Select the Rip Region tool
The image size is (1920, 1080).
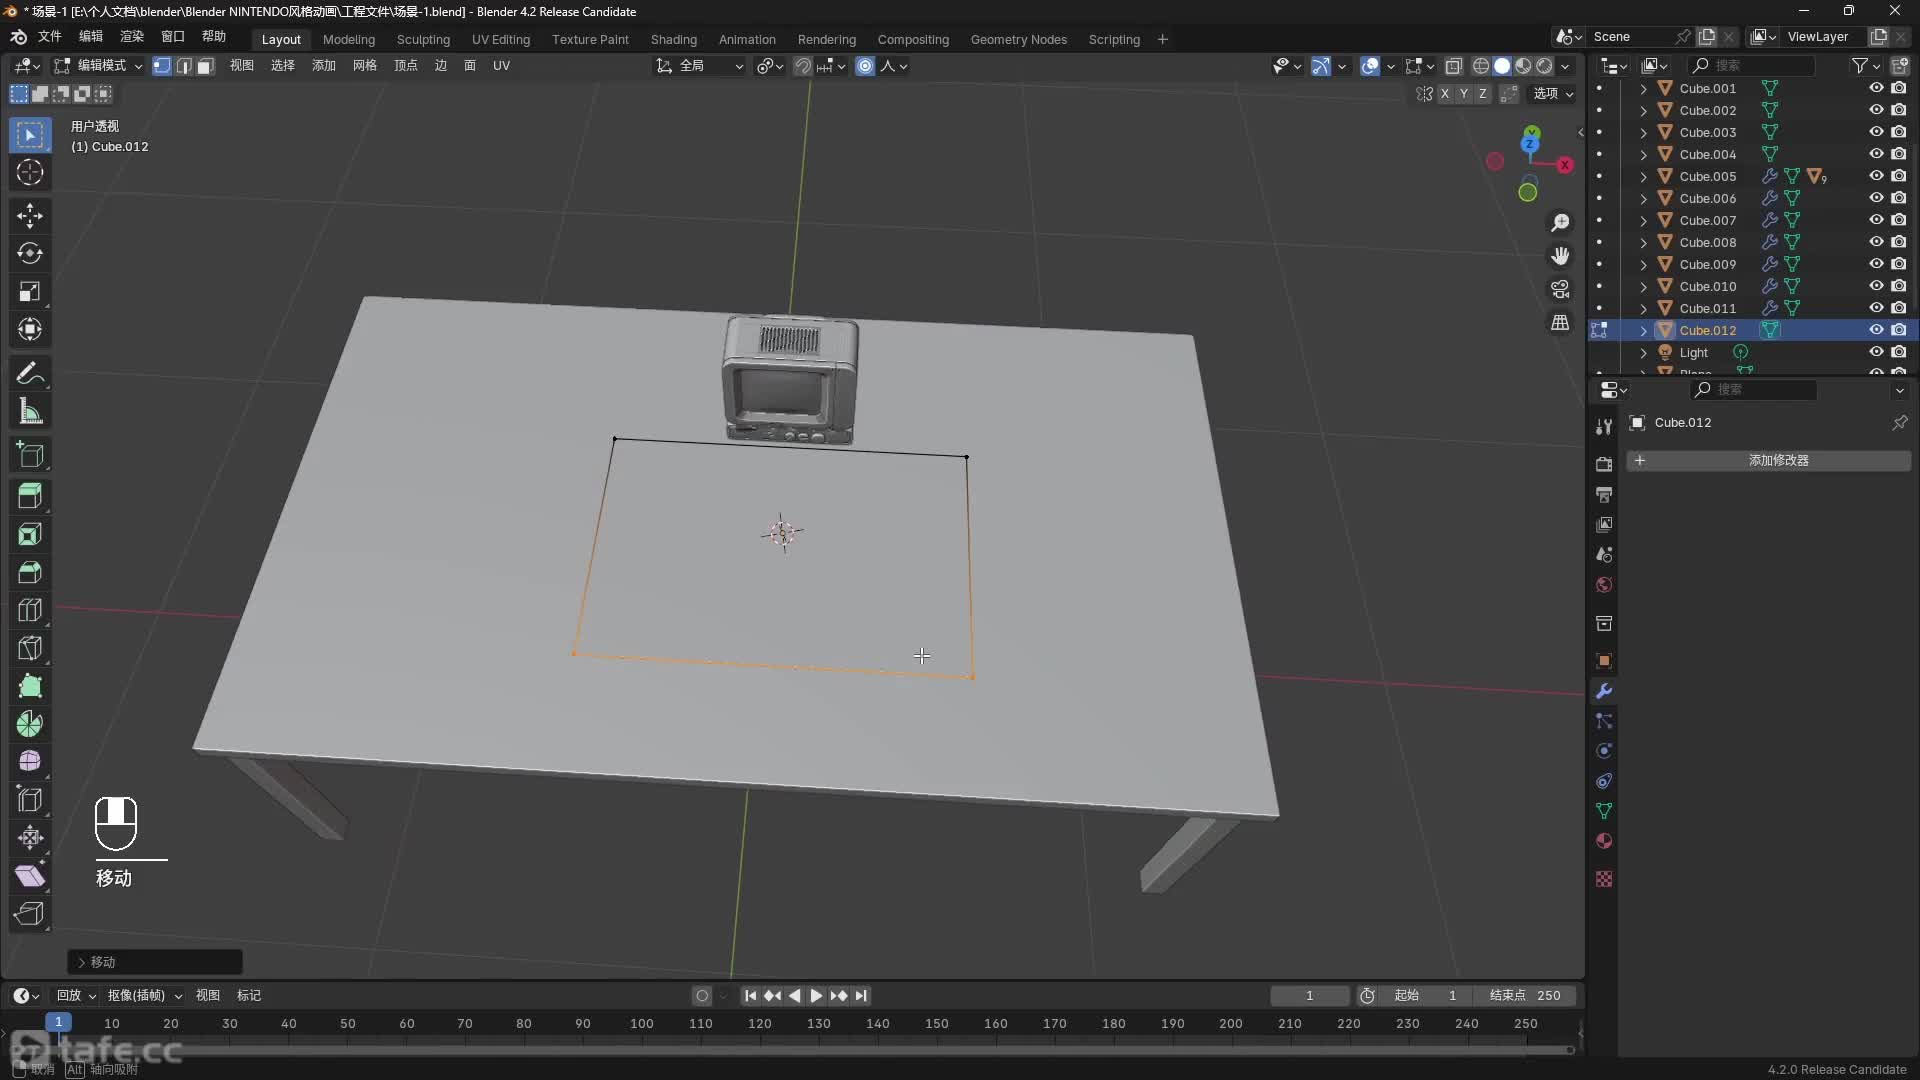click(x=30, y=914)
